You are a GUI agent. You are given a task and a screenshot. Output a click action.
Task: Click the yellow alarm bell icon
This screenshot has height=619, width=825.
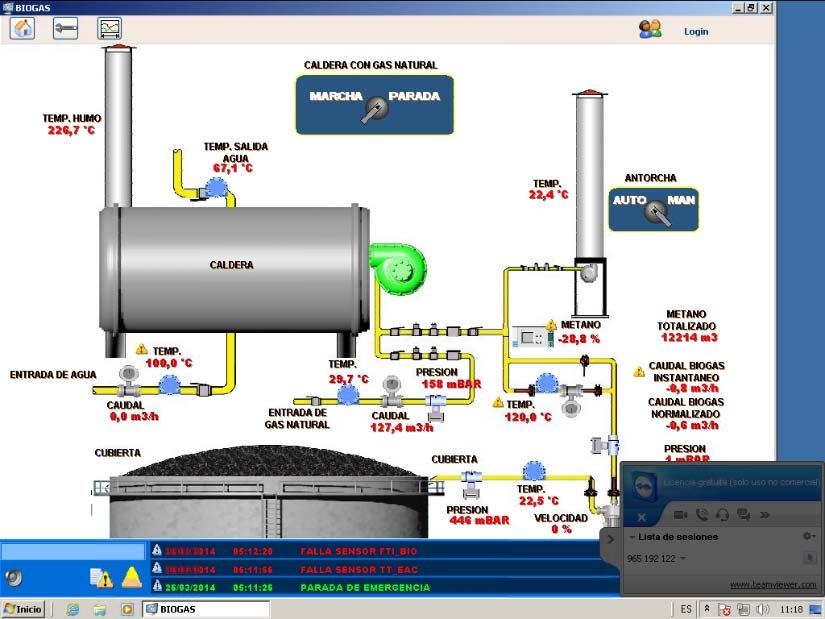132,576
